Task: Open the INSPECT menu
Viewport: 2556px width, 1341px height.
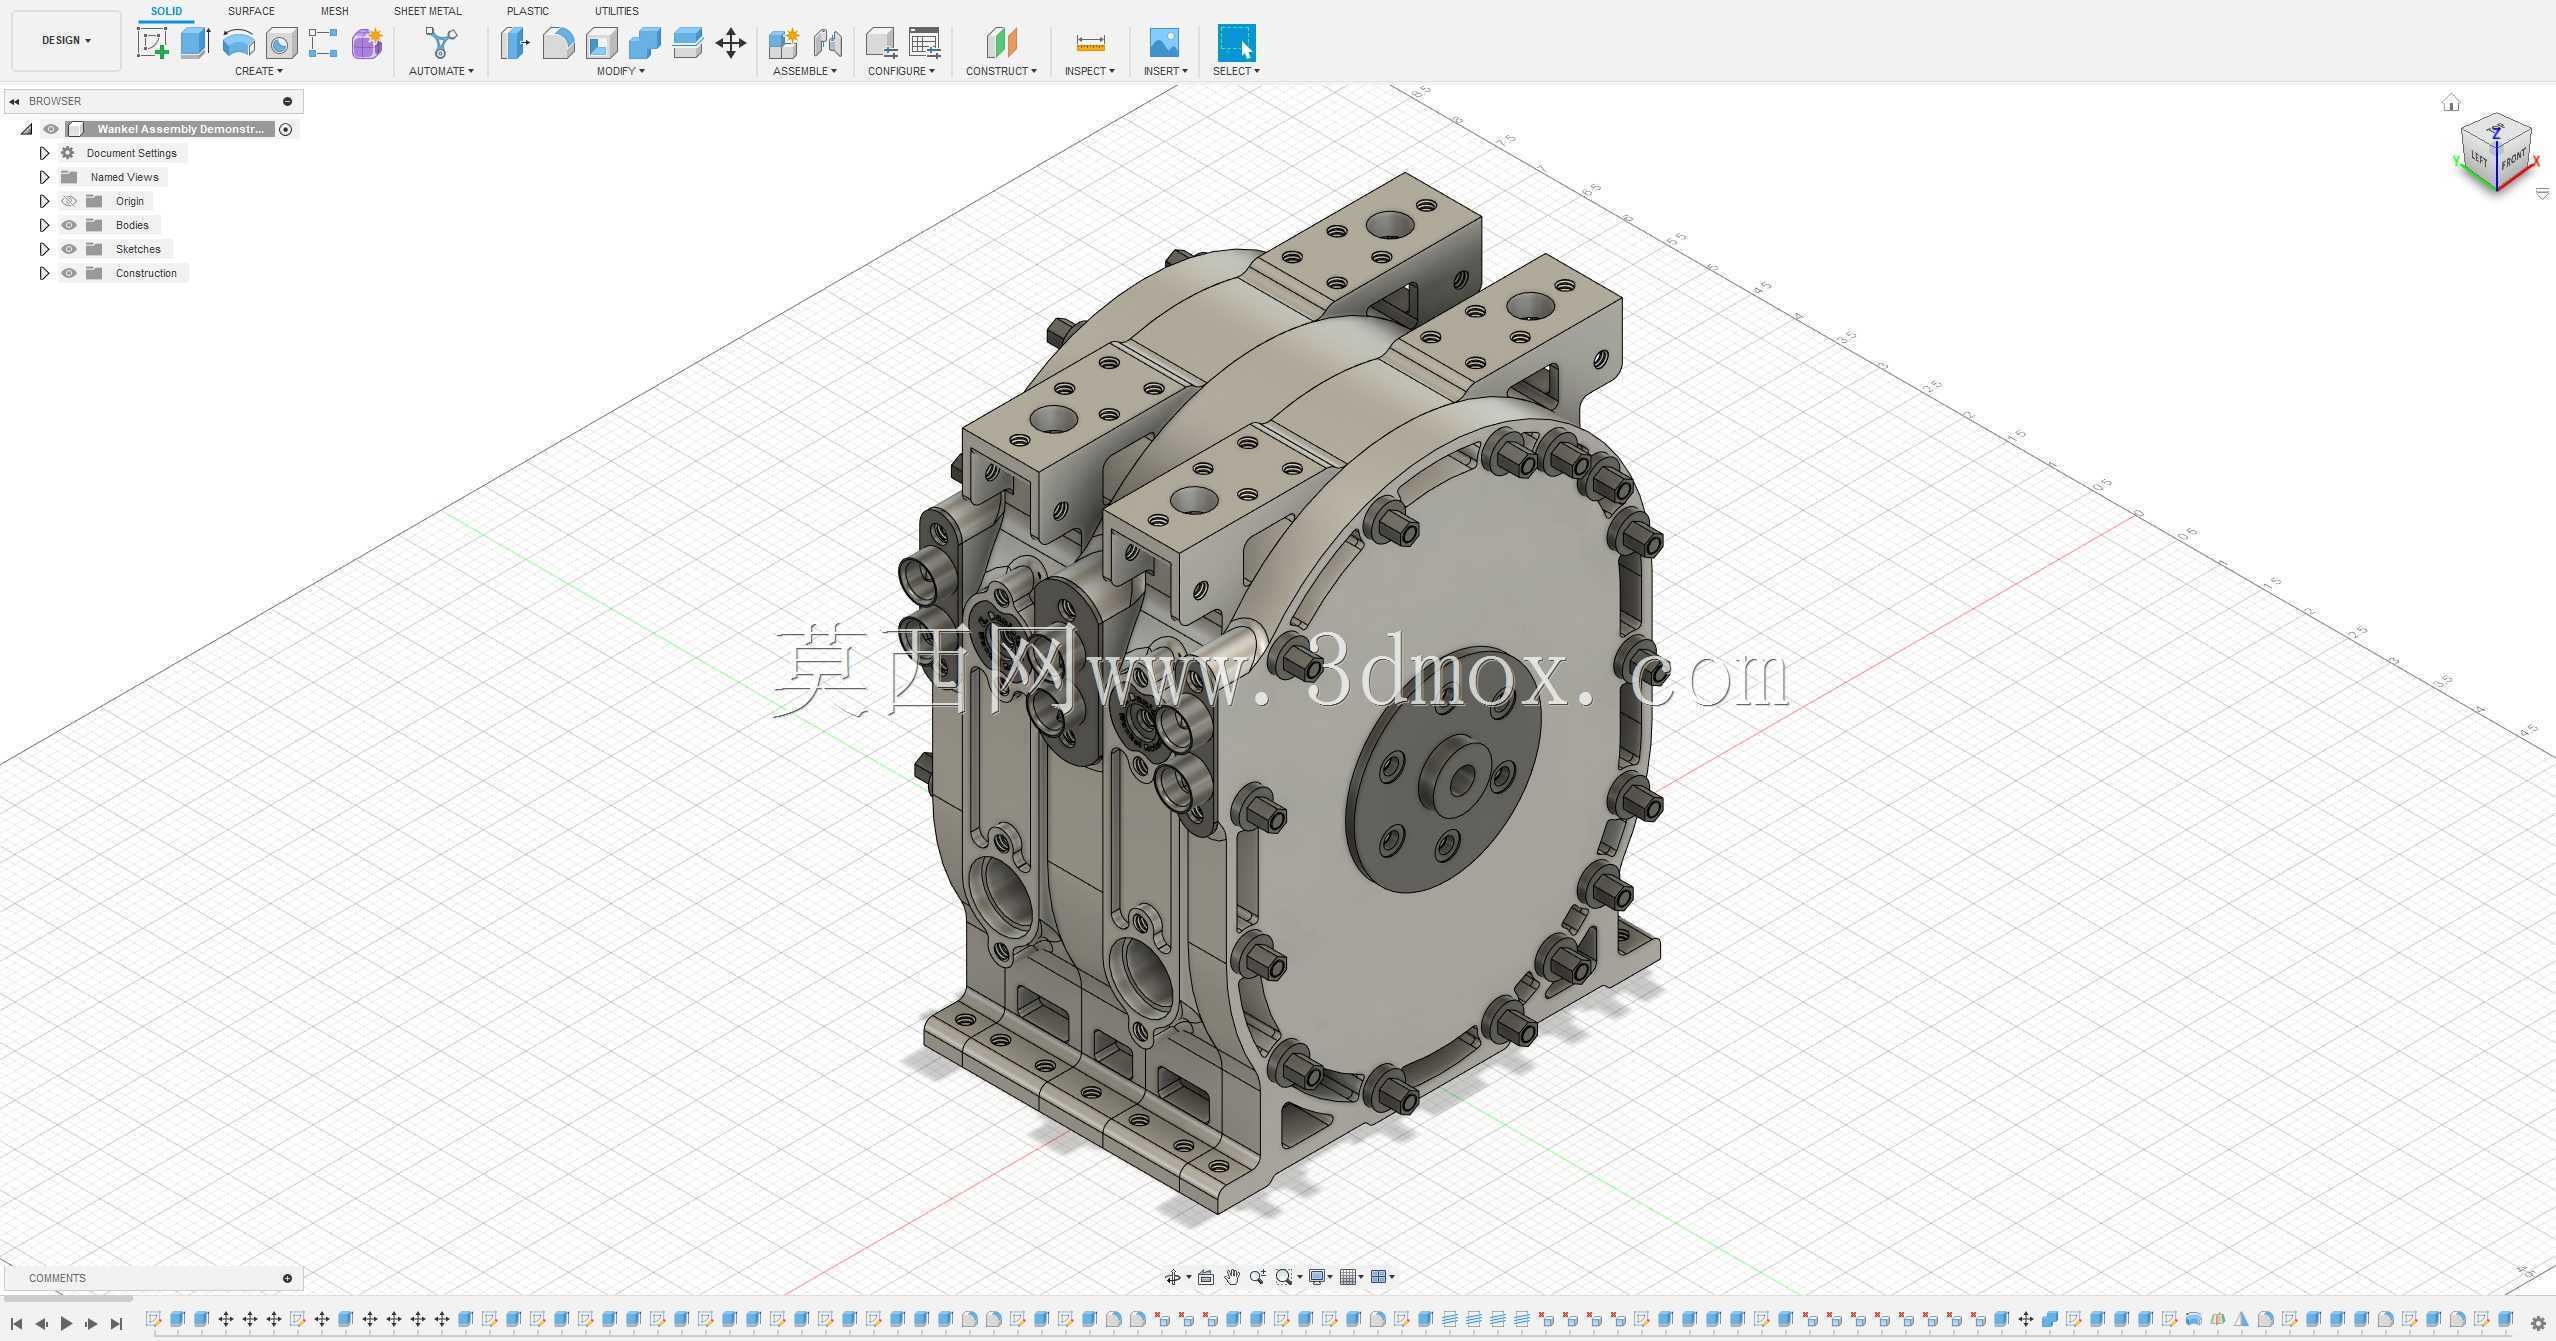Action: click(x=1090, y=71)
